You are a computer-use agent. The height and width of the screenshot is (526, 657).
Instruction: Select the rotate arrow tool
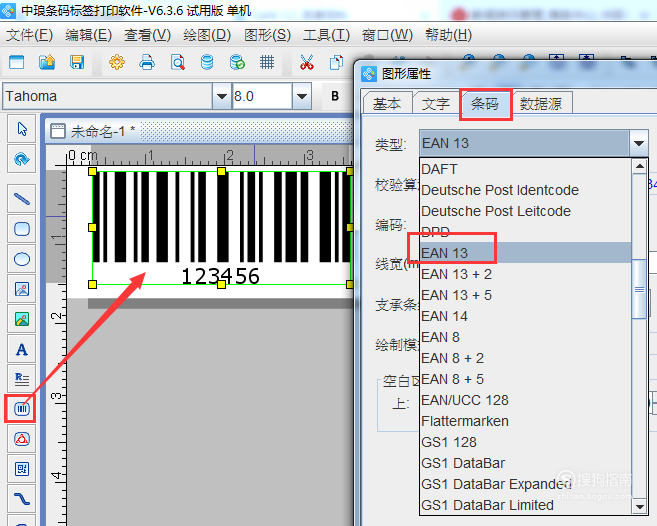pos(22,159)
